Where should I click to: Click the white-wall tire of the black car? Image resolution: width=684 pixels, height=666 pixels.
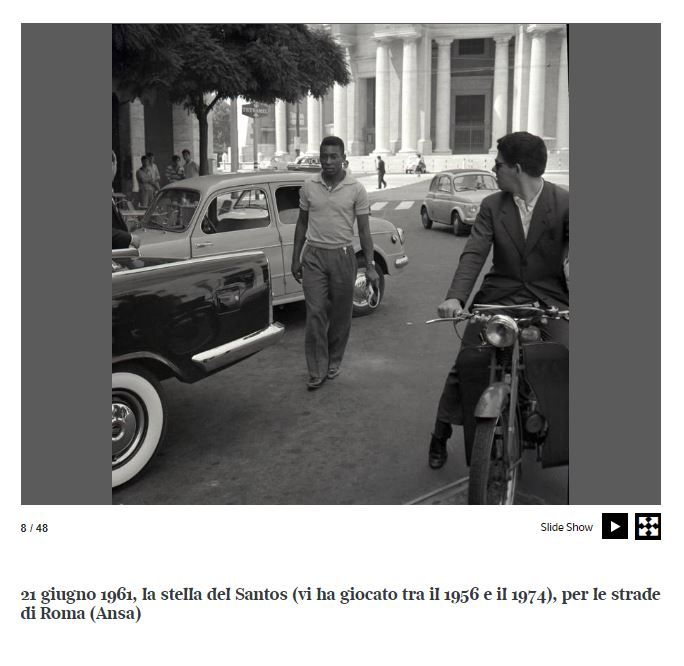(136, 429)
